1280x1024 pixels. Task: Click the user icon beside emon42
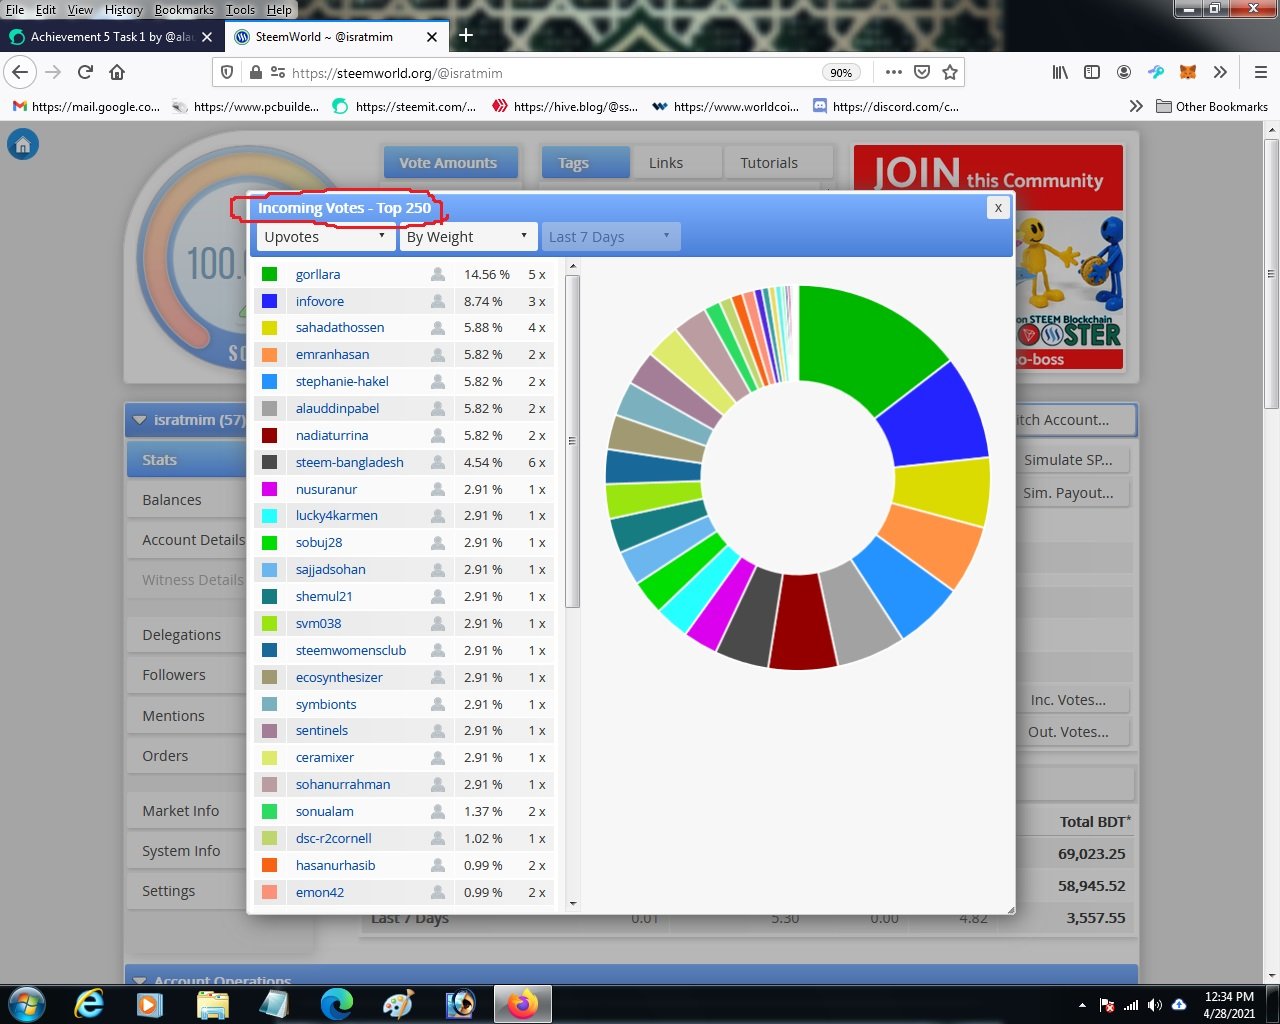click(x=438, y=892)
